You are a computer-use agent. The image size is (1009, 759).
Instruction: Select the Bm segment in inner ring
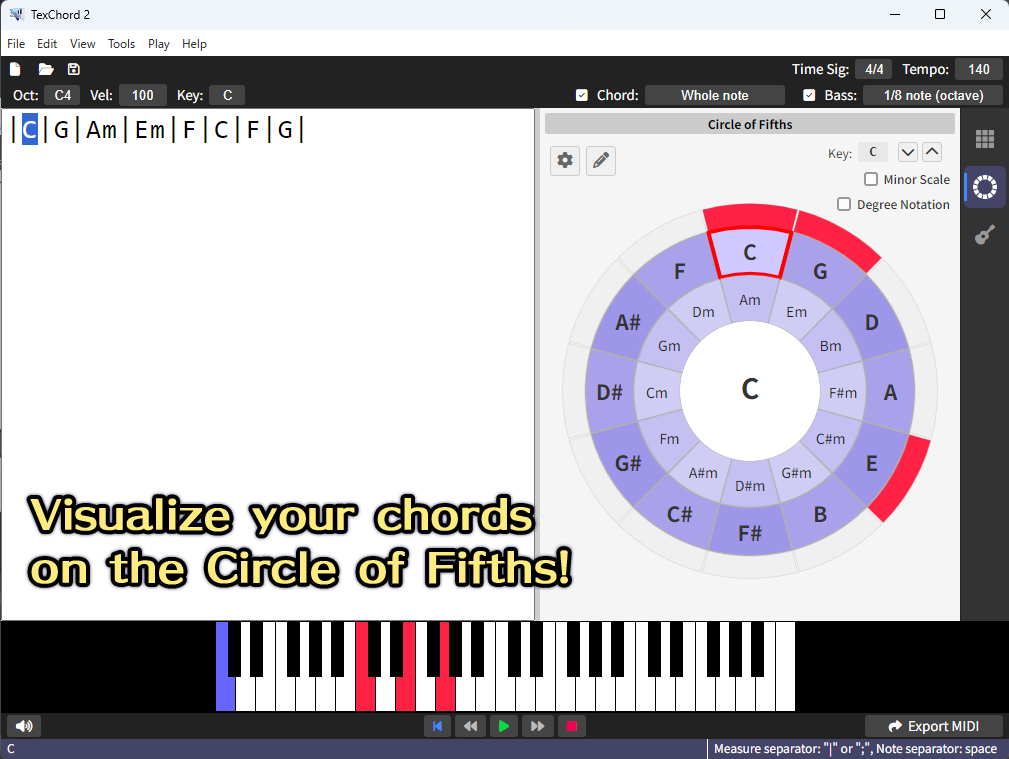click(x=831, y=346)
